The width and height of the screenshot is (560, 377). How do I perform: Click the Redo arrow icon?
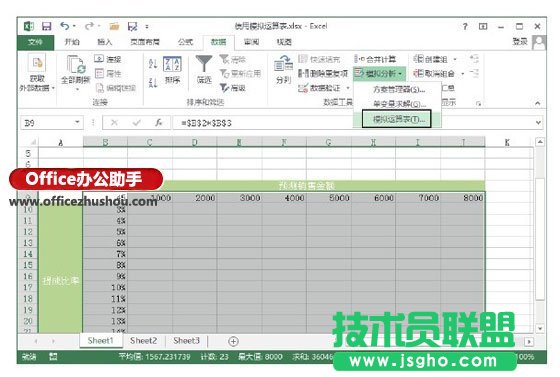pos(89,26)
